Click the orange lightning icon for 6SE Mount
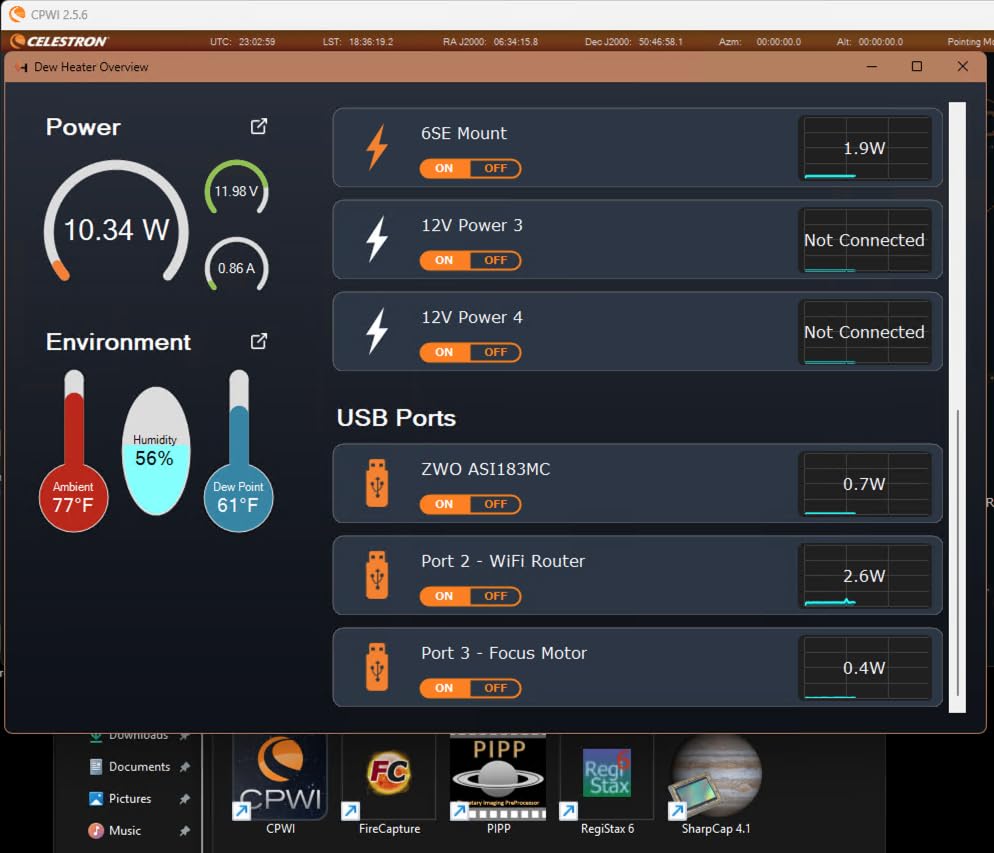Screen dimensions: 994x853 [377, 147]
